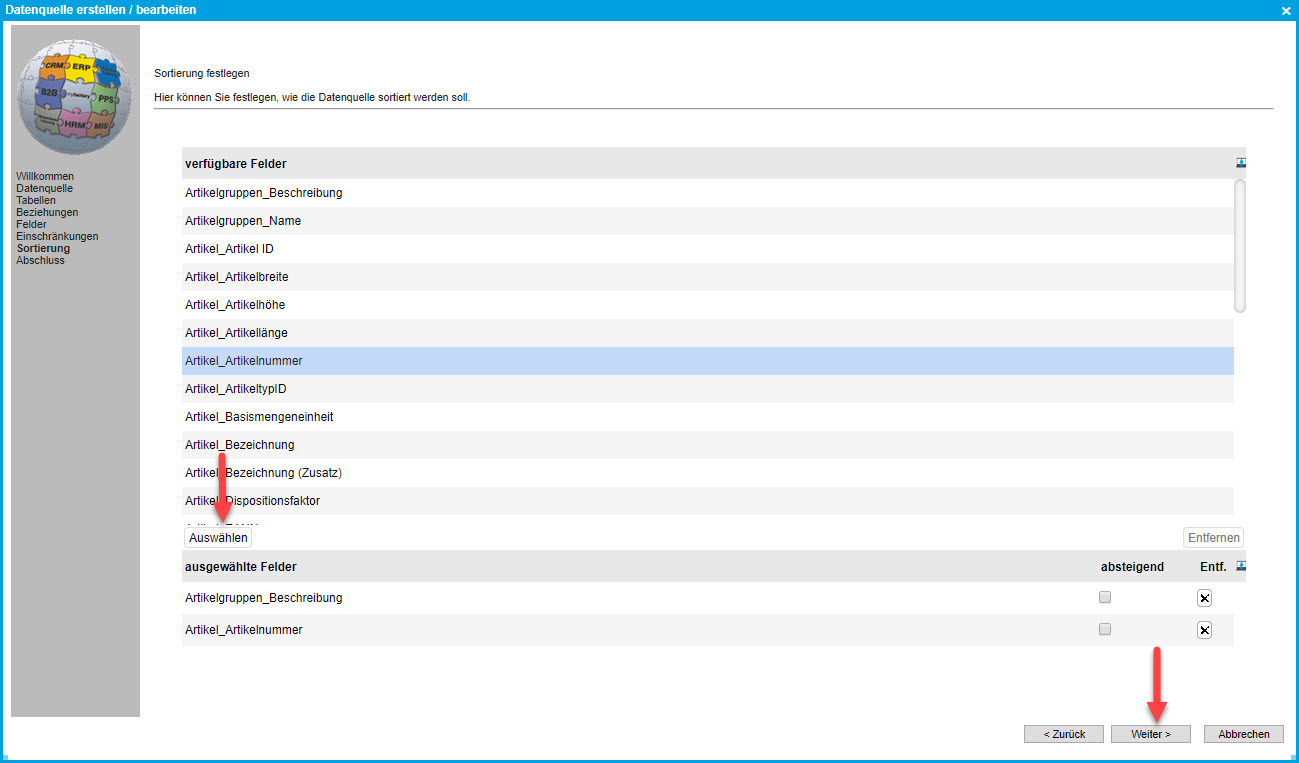Click the Entf. column header
The width and height of the screenshot is (1299, 763).
[1213, 567]
